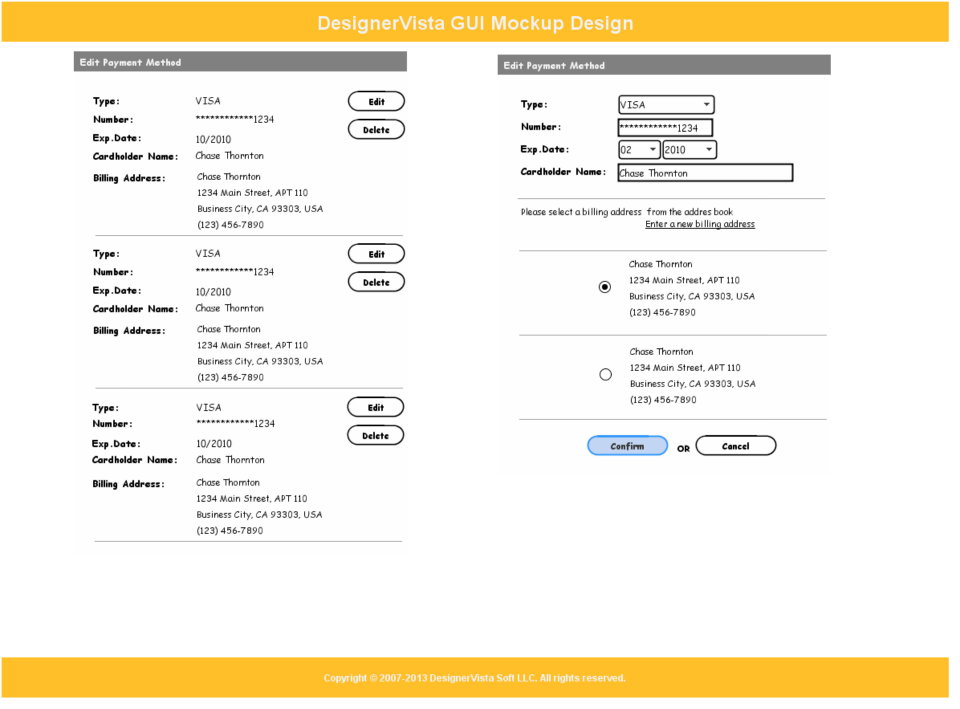
Task: Select the second unselected billing address radio
Action: (606, 375)
